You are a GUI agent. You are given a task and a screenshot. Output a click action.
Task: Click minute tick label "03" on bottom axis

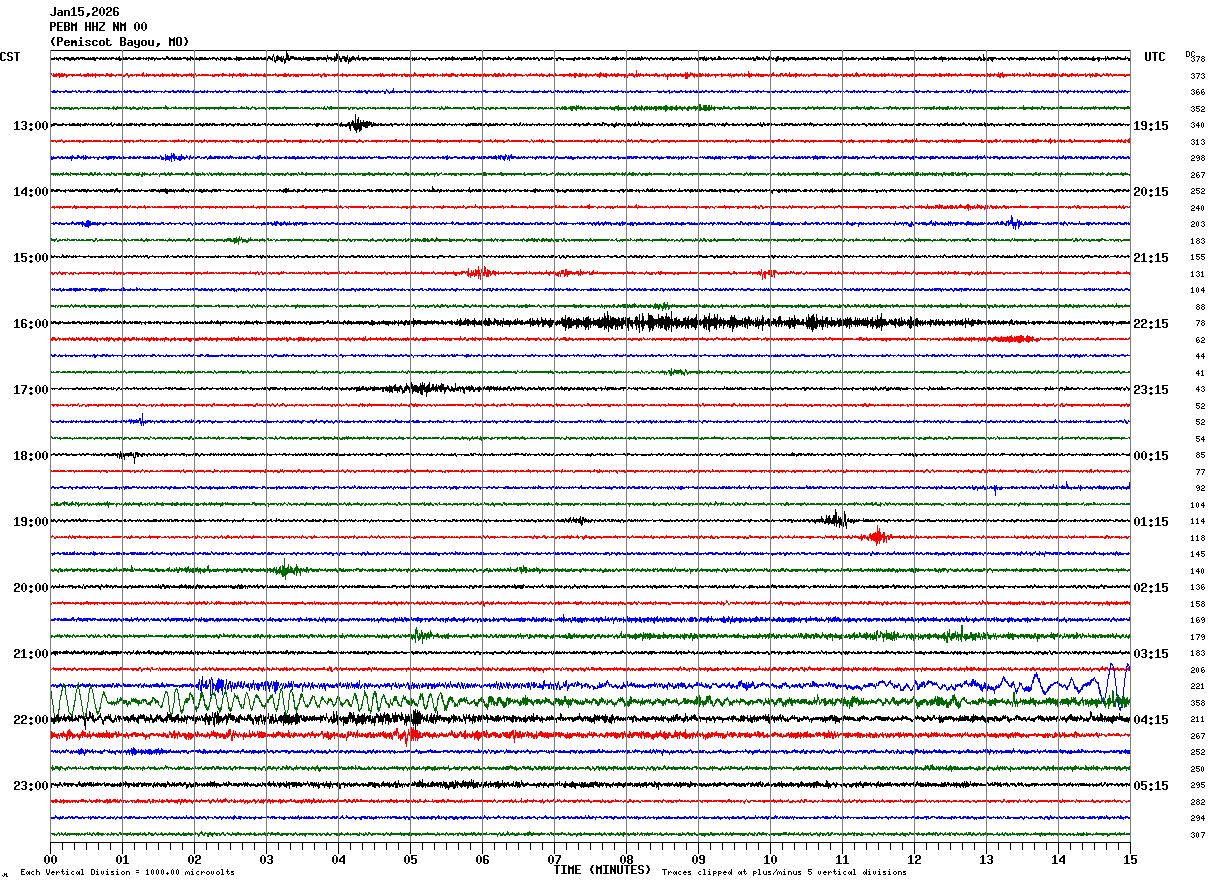266,860
